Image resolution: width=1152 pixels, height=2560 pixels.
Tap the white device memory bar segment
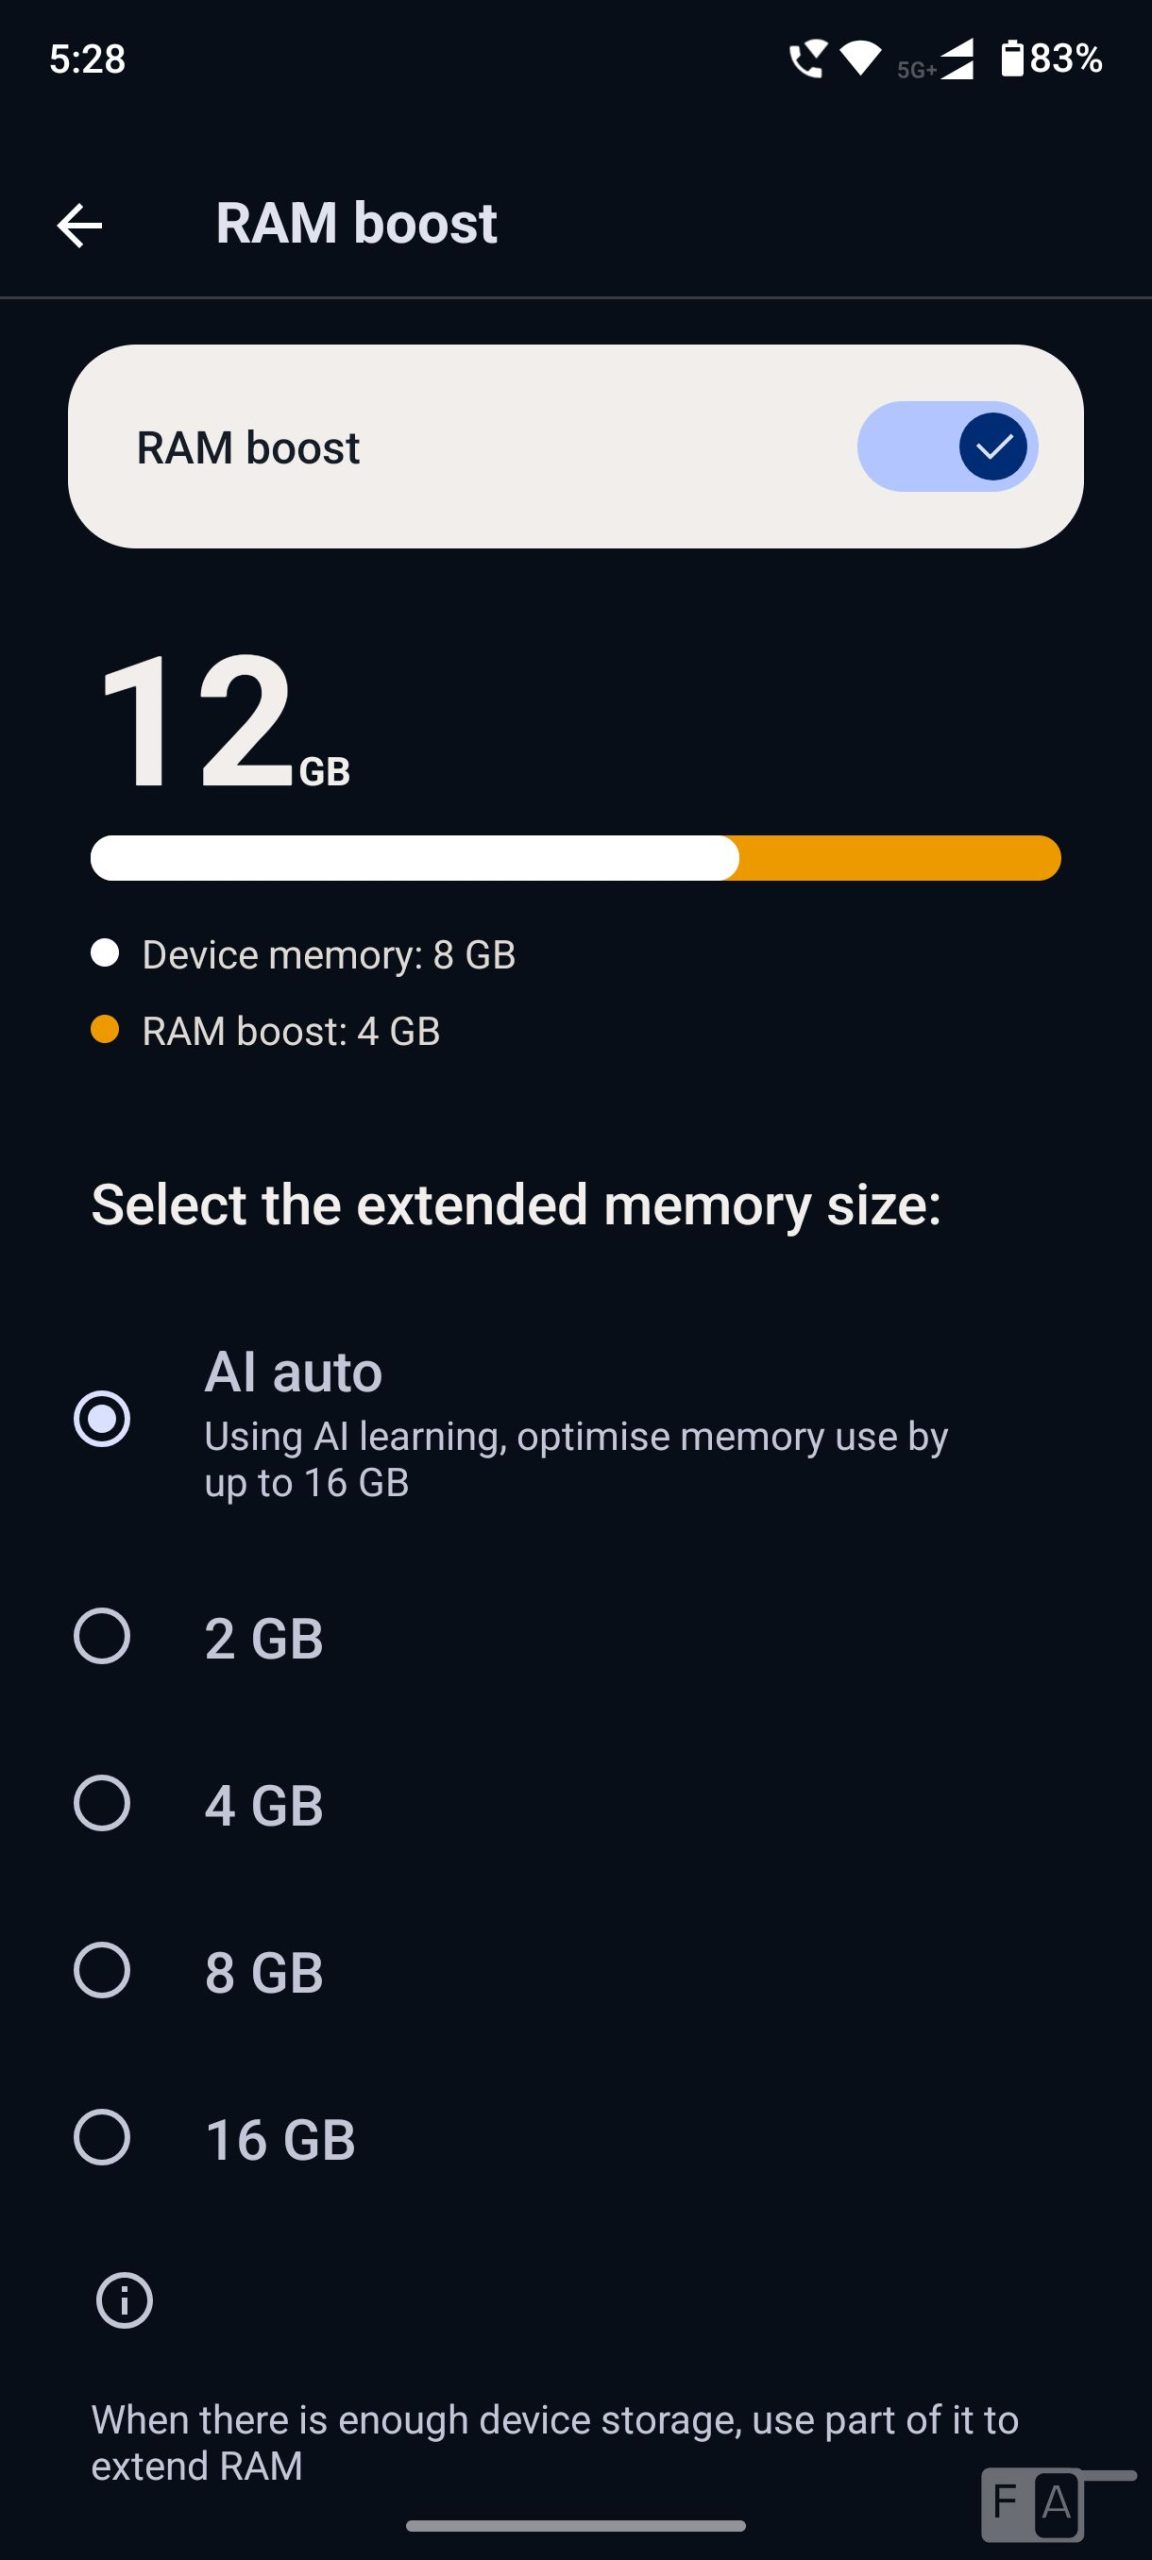click(414, 858)
